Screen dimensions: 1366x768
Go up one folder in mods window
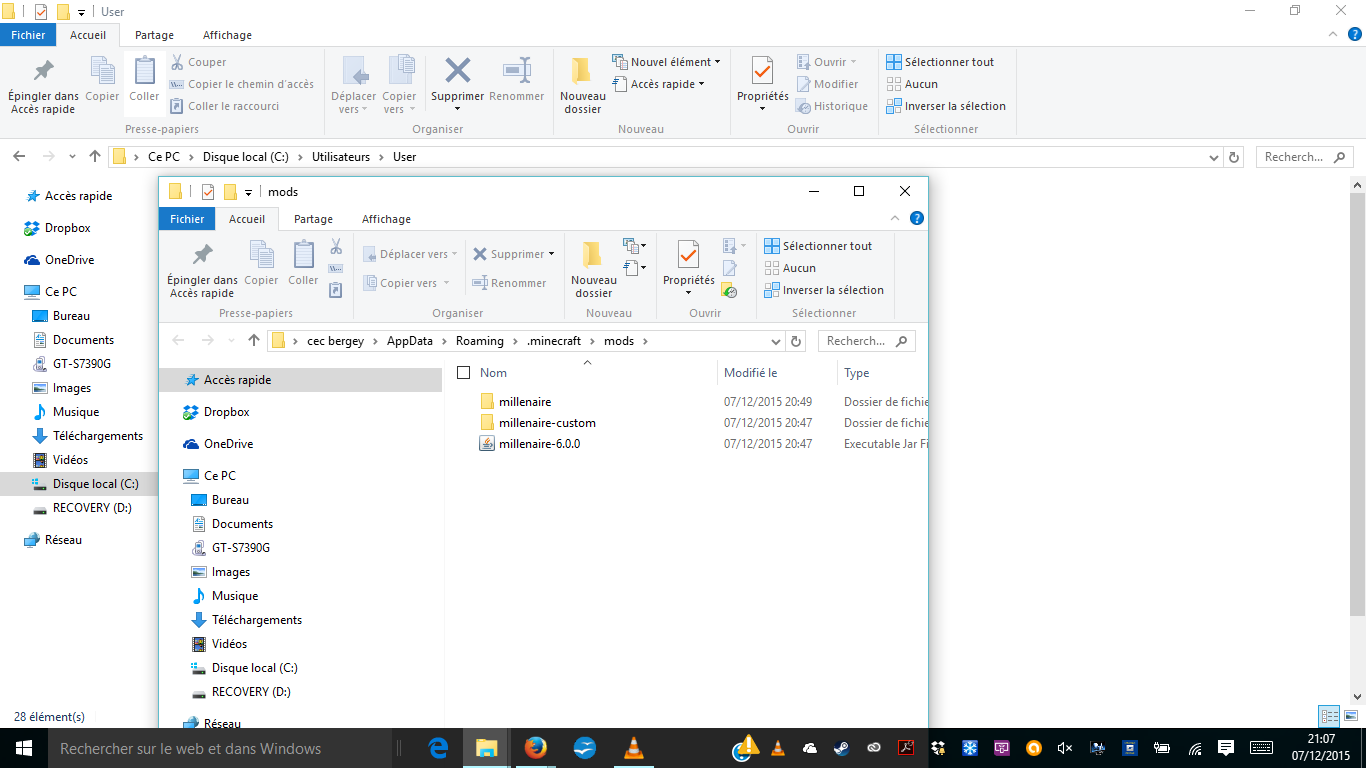click(254, 341)
